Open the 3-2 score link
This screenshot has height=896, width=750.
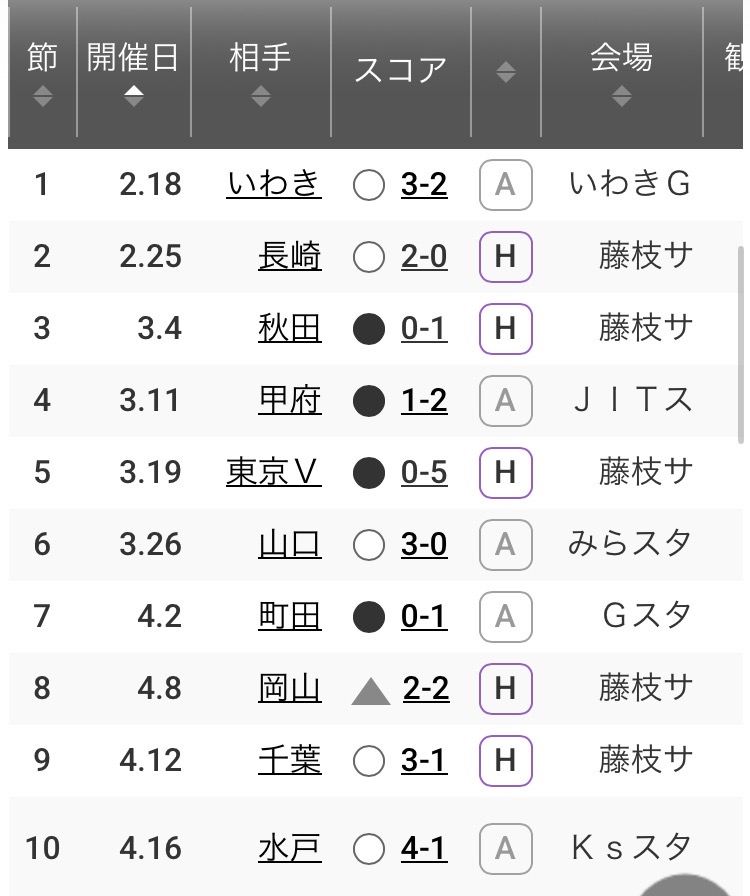pos(424,185)
